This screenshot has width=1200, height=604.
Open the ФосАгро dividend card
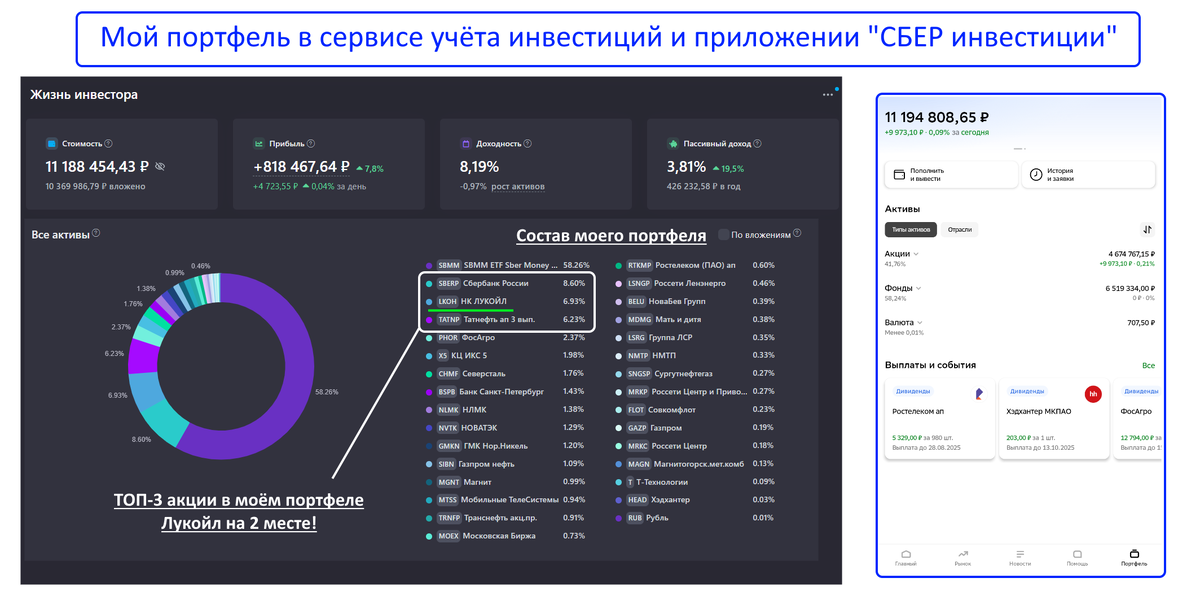[x=1139, y=419]
